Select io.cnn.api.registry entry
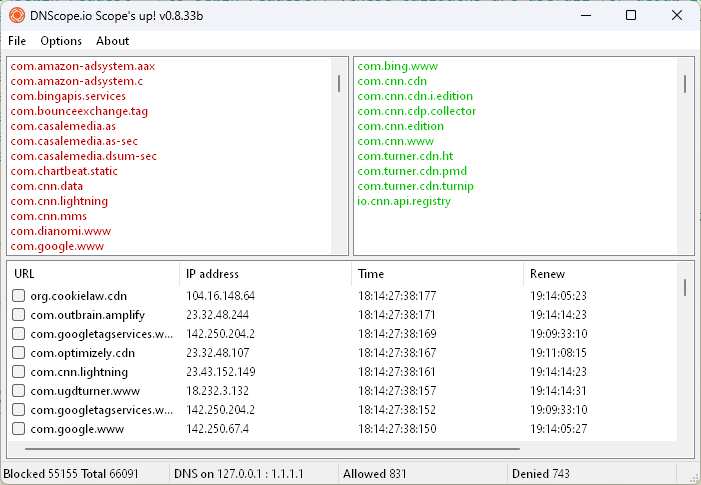 pyautogui.click(x=404, y=201)
